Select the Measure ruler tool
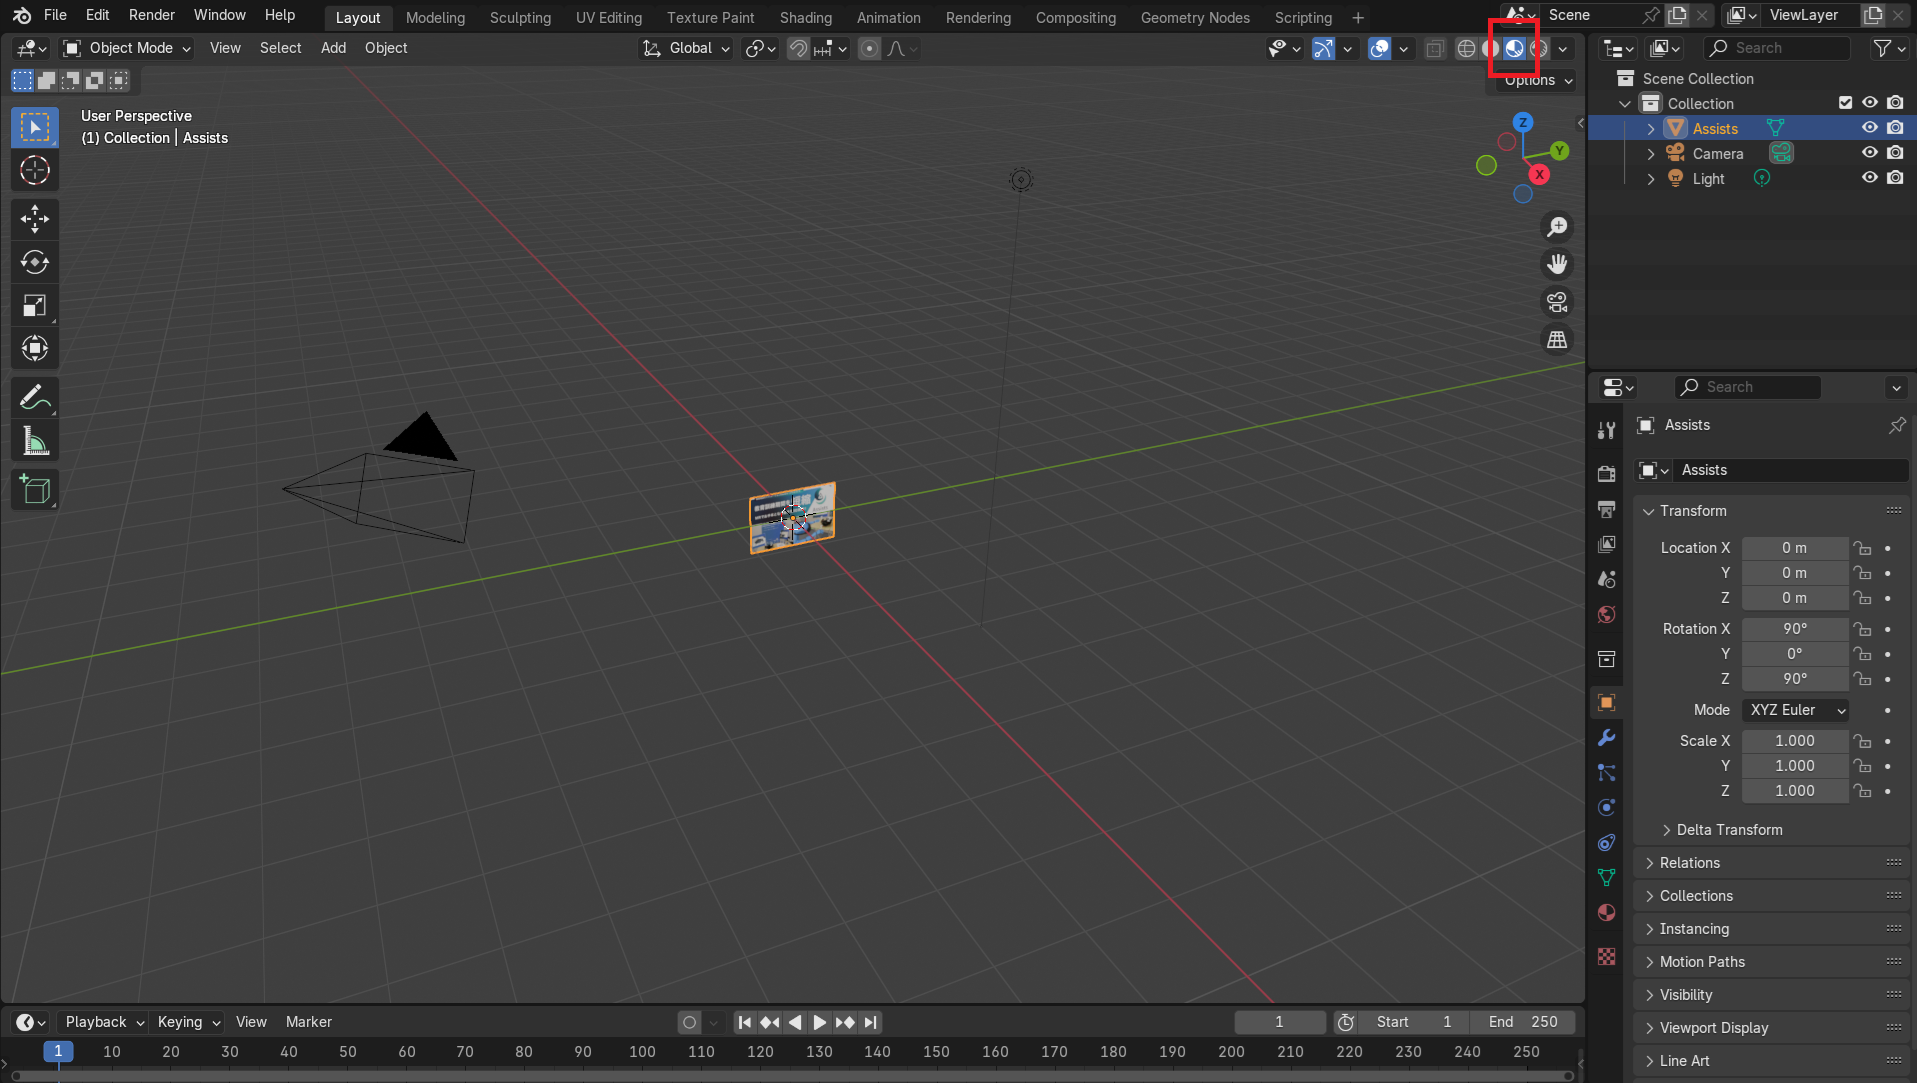1917x1083 pixels. (35, 441)
